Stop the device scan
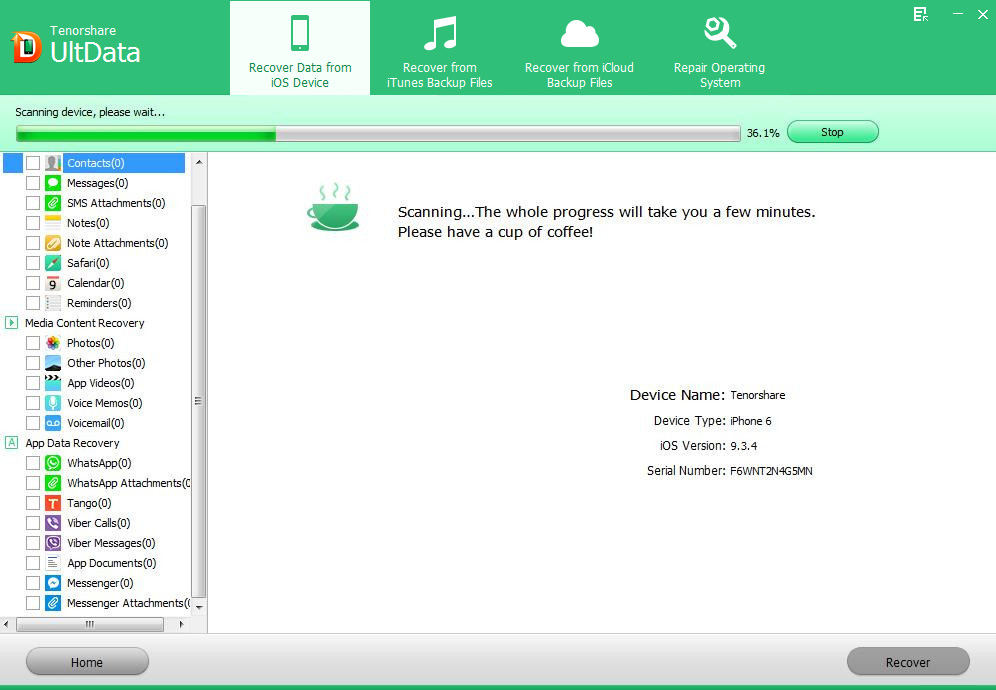Screen dimensions: 996x690 pos(833,132)
